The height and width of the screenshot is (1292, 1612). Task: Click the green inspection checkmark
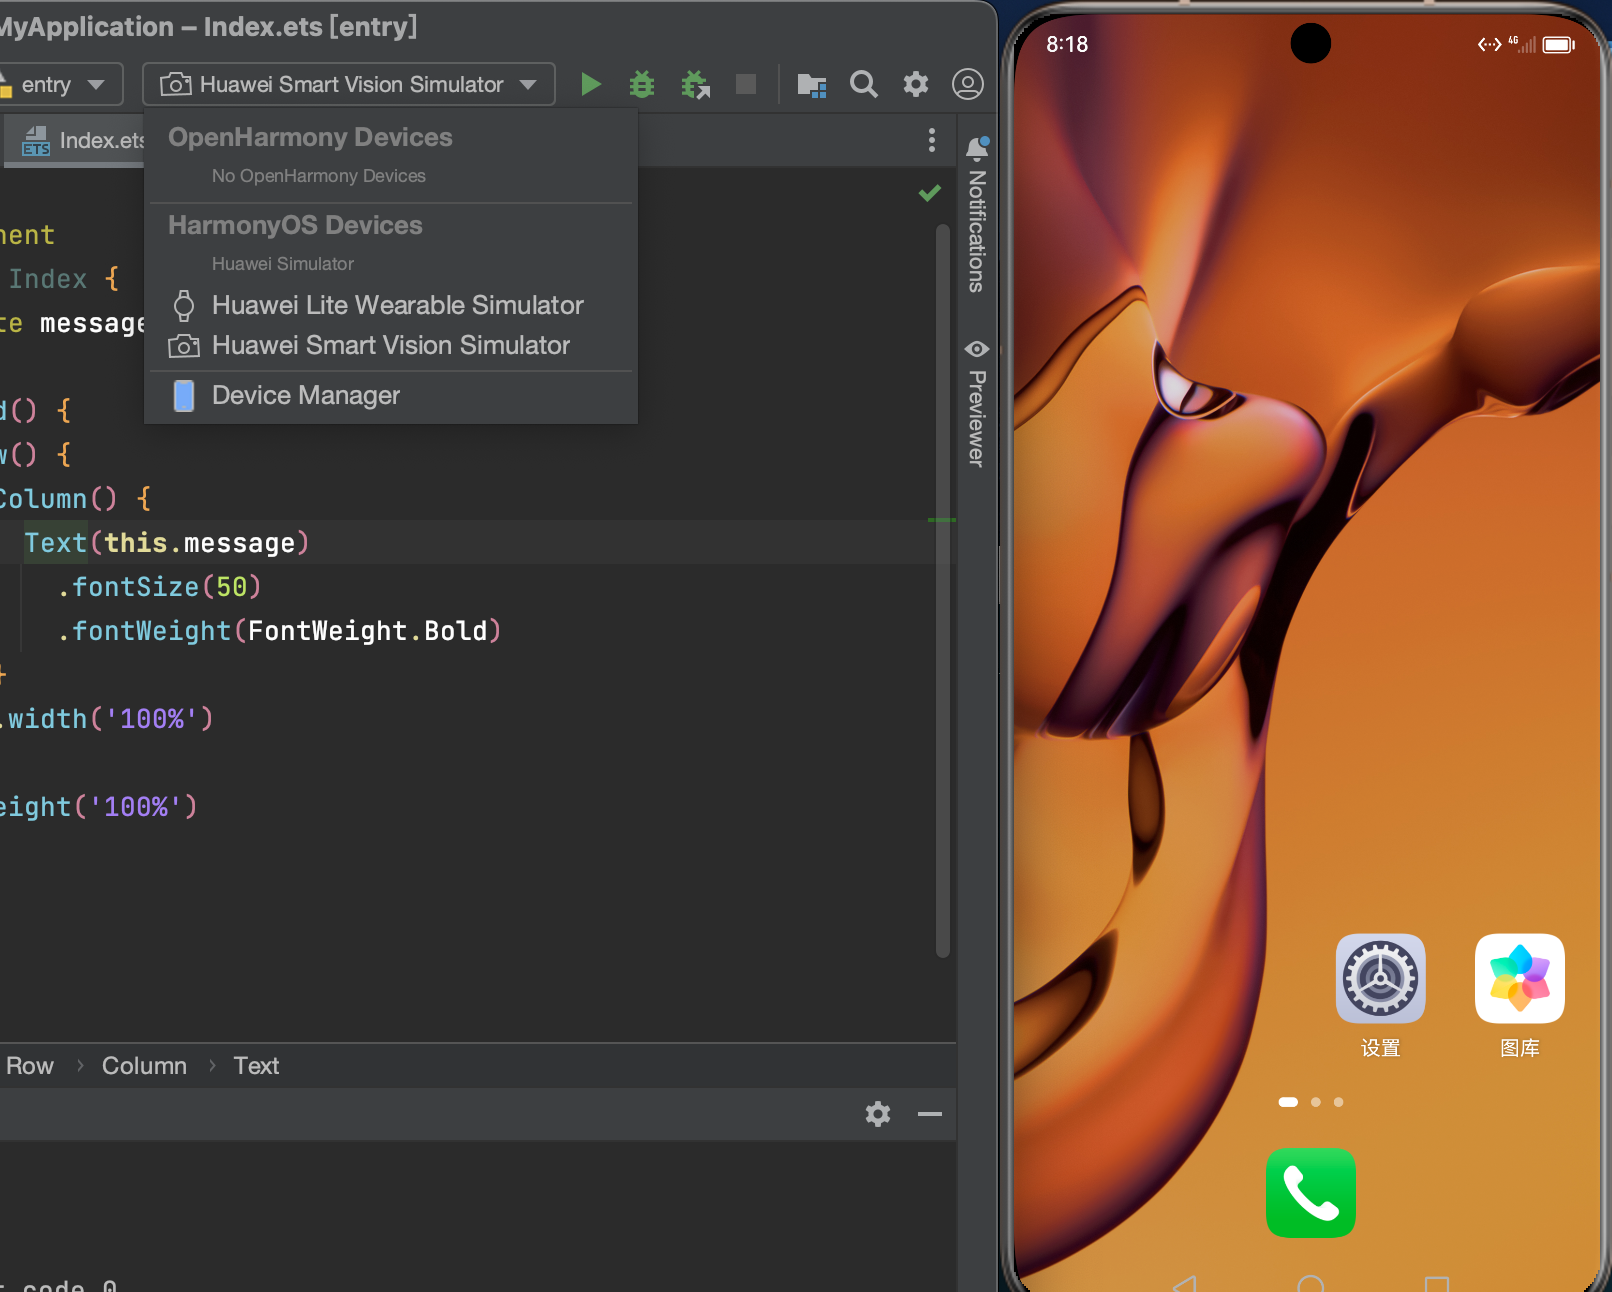(x=930, y=193)
